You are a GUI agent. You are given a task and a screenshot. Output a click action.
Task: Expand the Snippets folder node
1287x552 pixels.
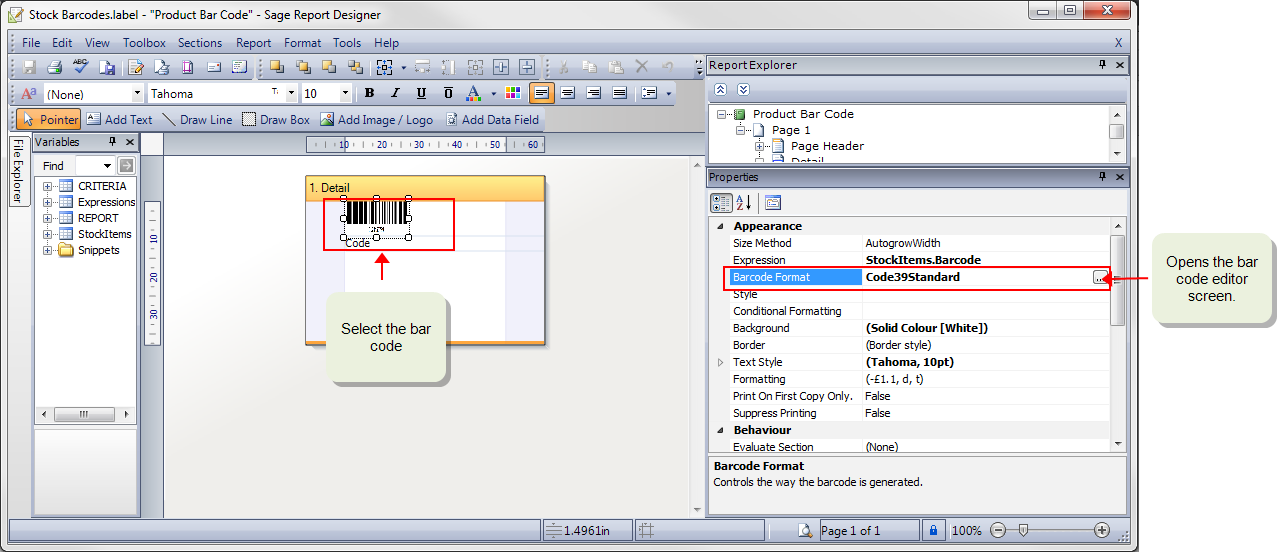coord(47,250)
